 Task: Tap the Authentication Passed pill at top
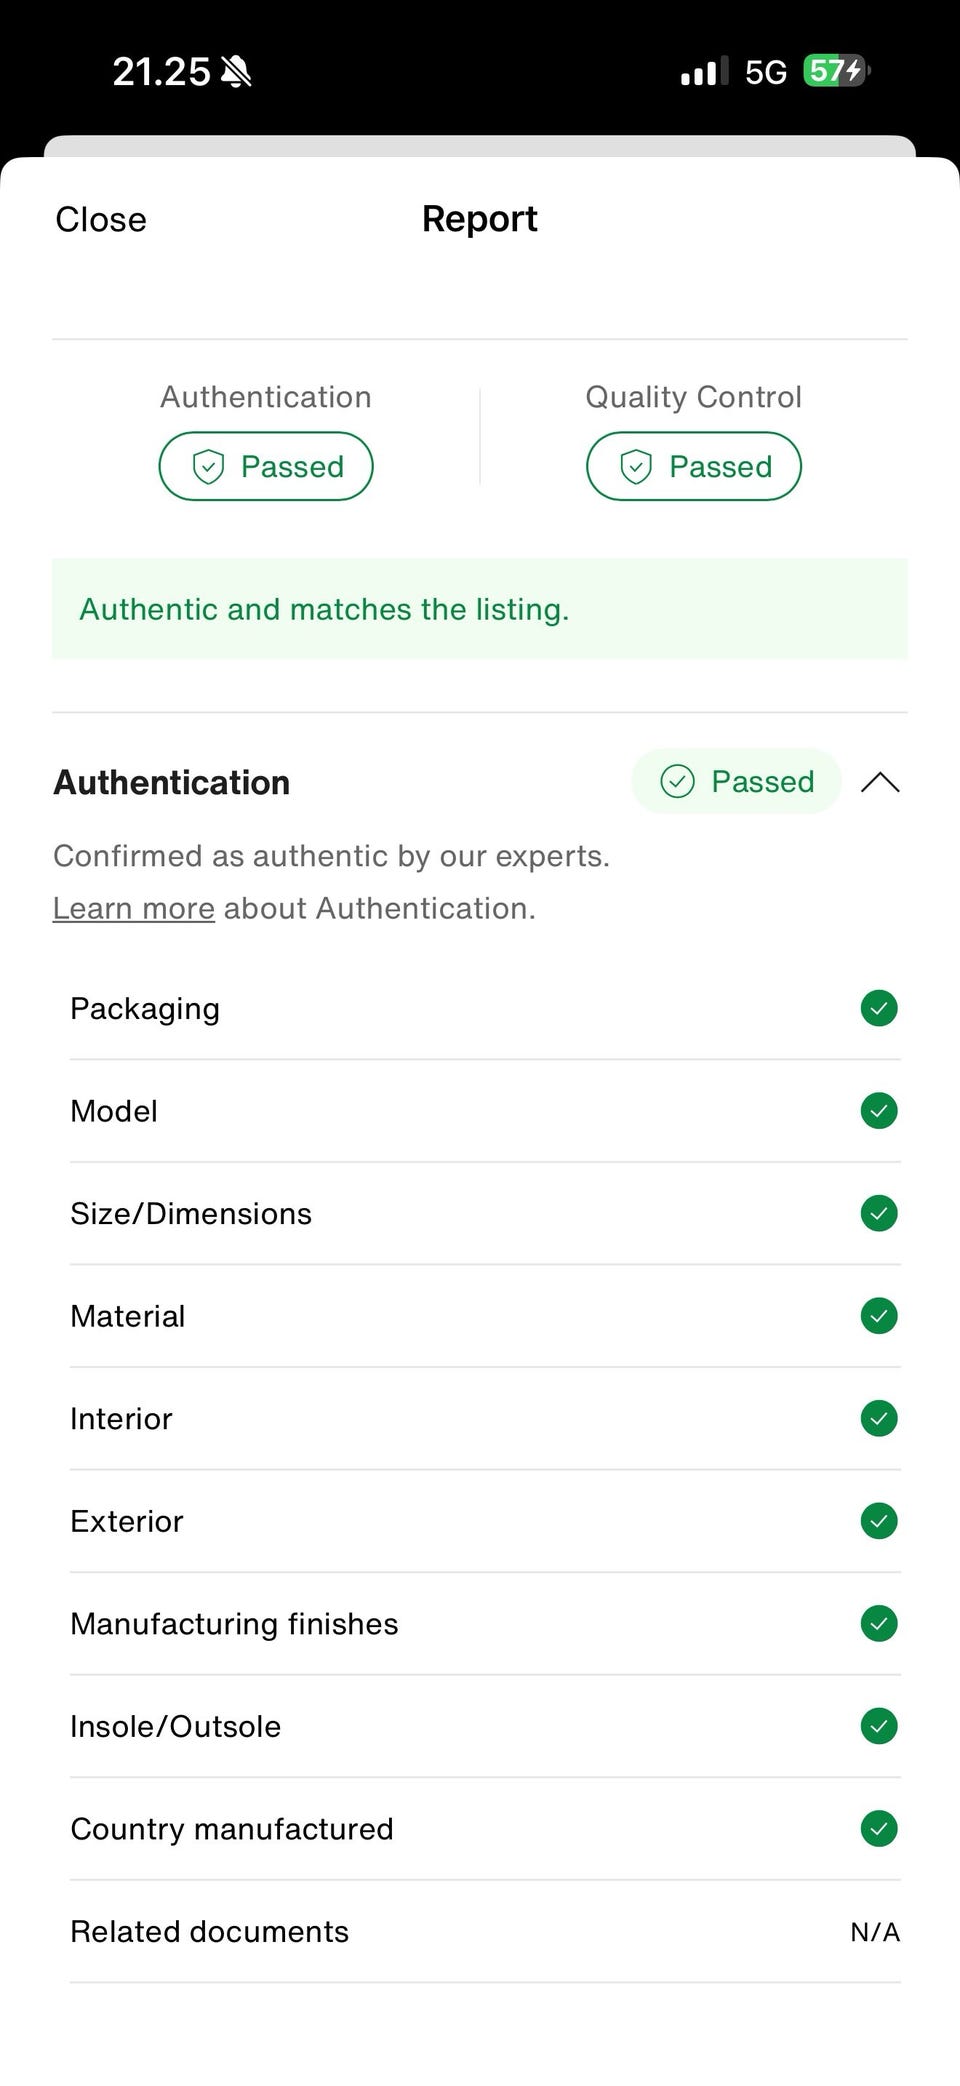tap(266, 466)
